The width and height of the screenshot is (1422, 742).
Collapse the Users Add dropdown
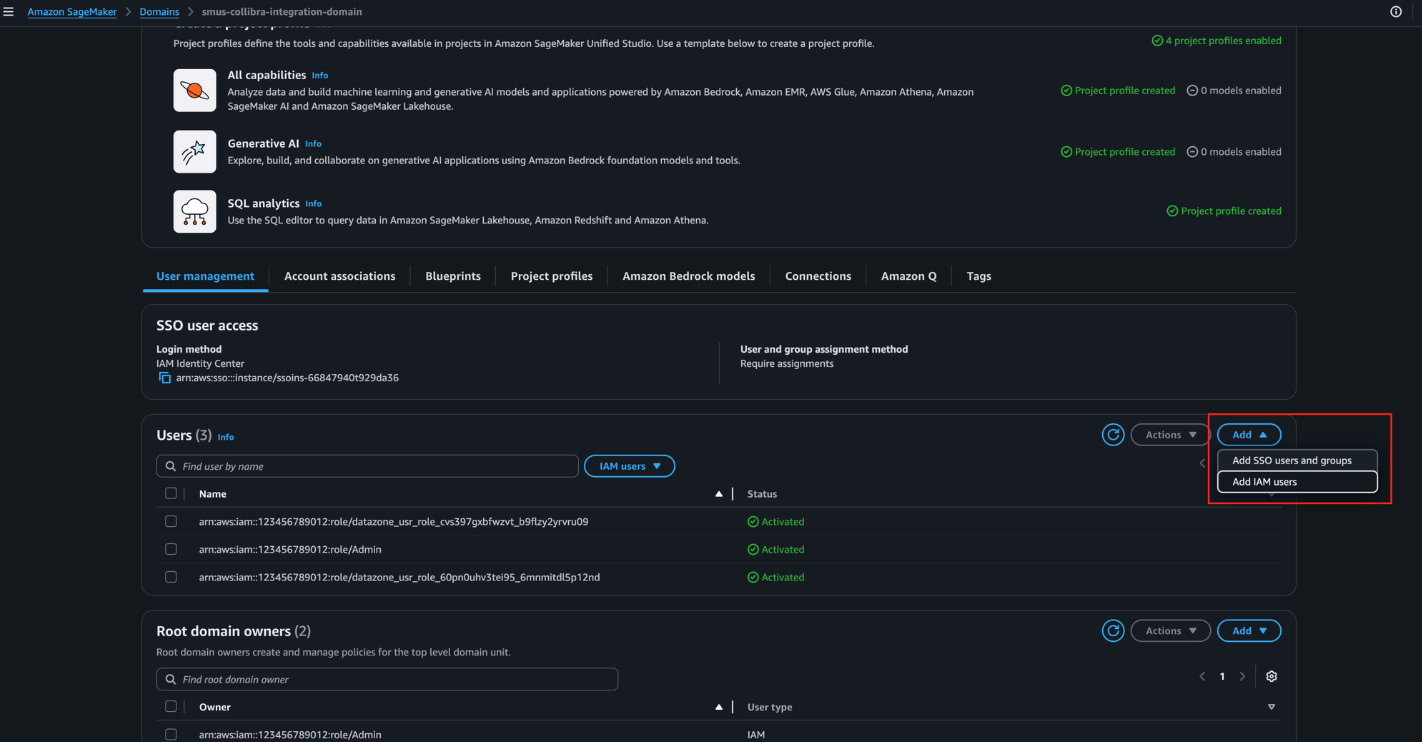click(x=1249, y=435)
